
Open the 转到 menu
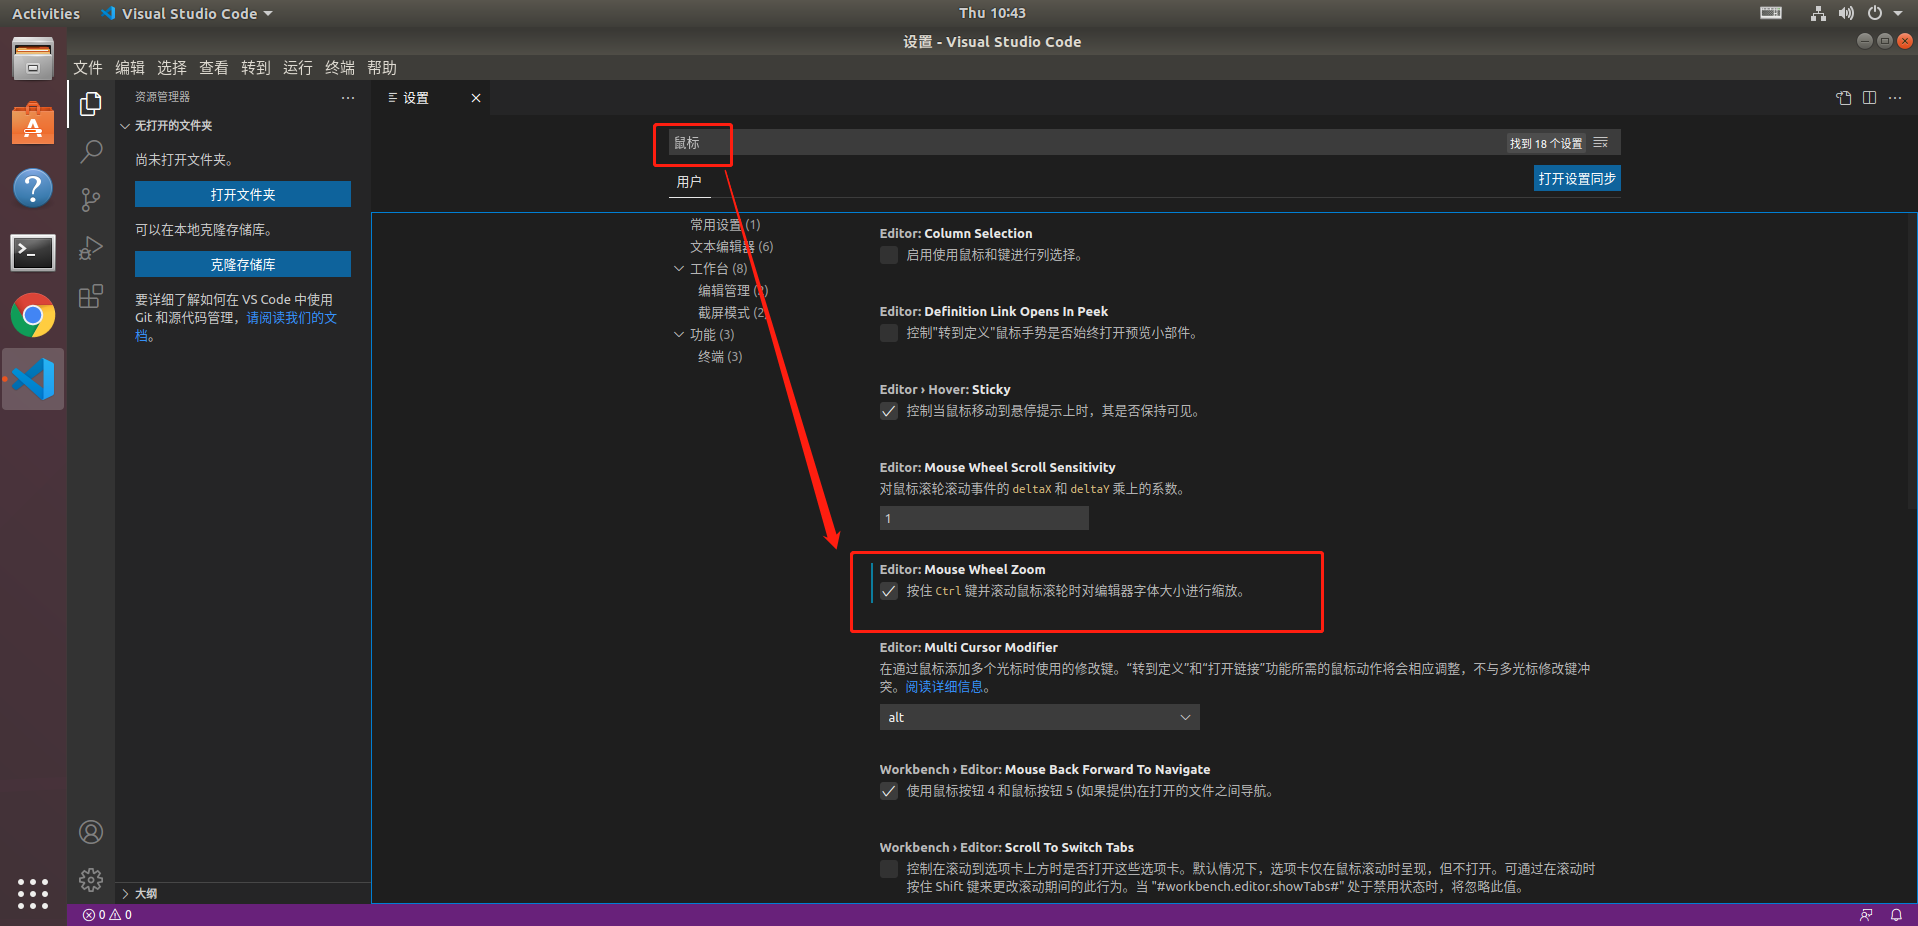click(x=256, y=68)
